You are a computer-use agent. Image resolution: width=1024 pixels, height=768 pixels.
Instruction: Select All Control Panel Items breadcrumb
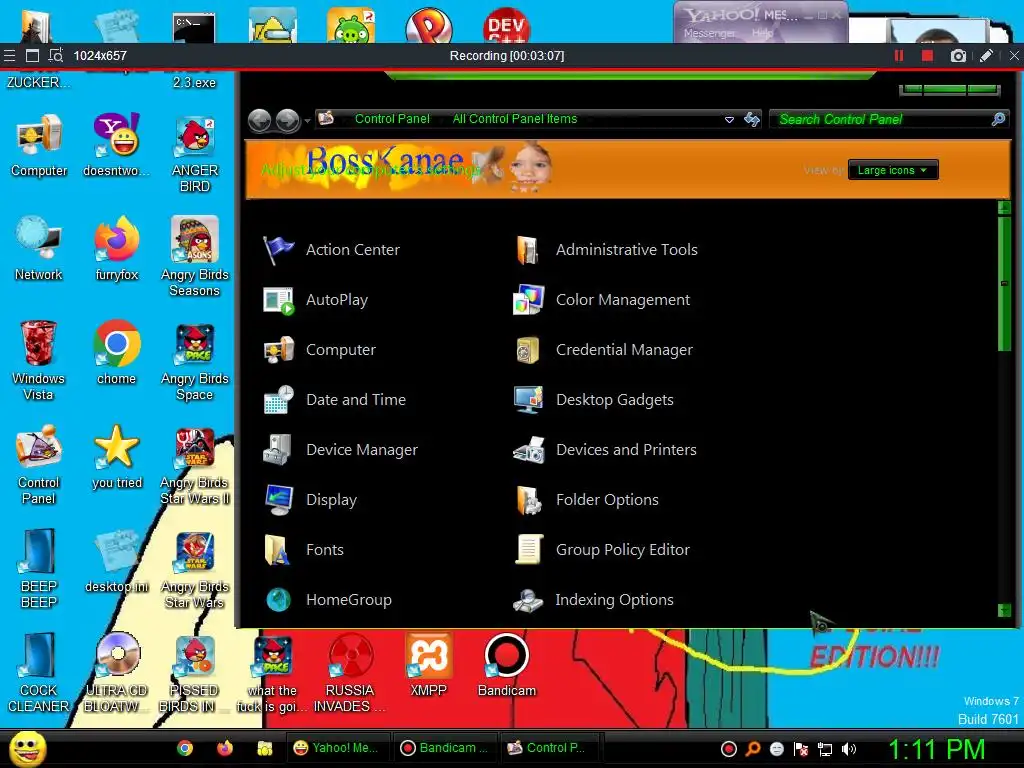pos(515,119)
